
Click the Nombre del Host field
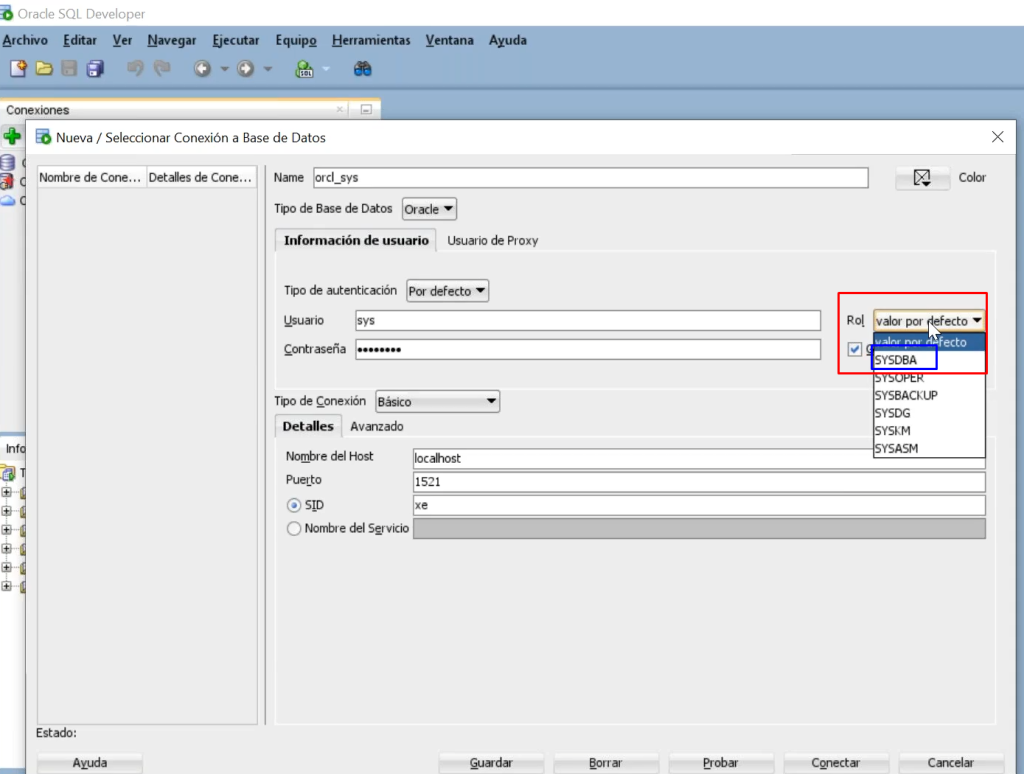[x=699, y=459]
